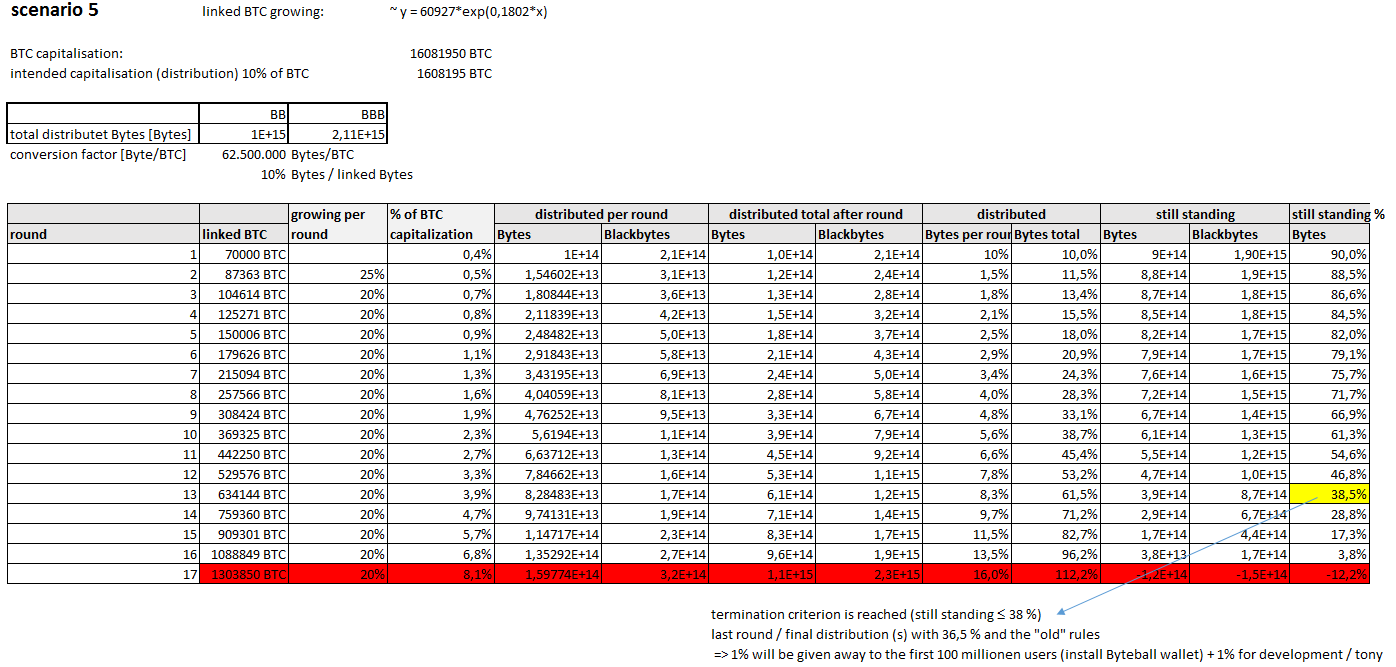Select the 634144 BTC cell
Viewport: 1396px width, 667px height.
[244, 494]
